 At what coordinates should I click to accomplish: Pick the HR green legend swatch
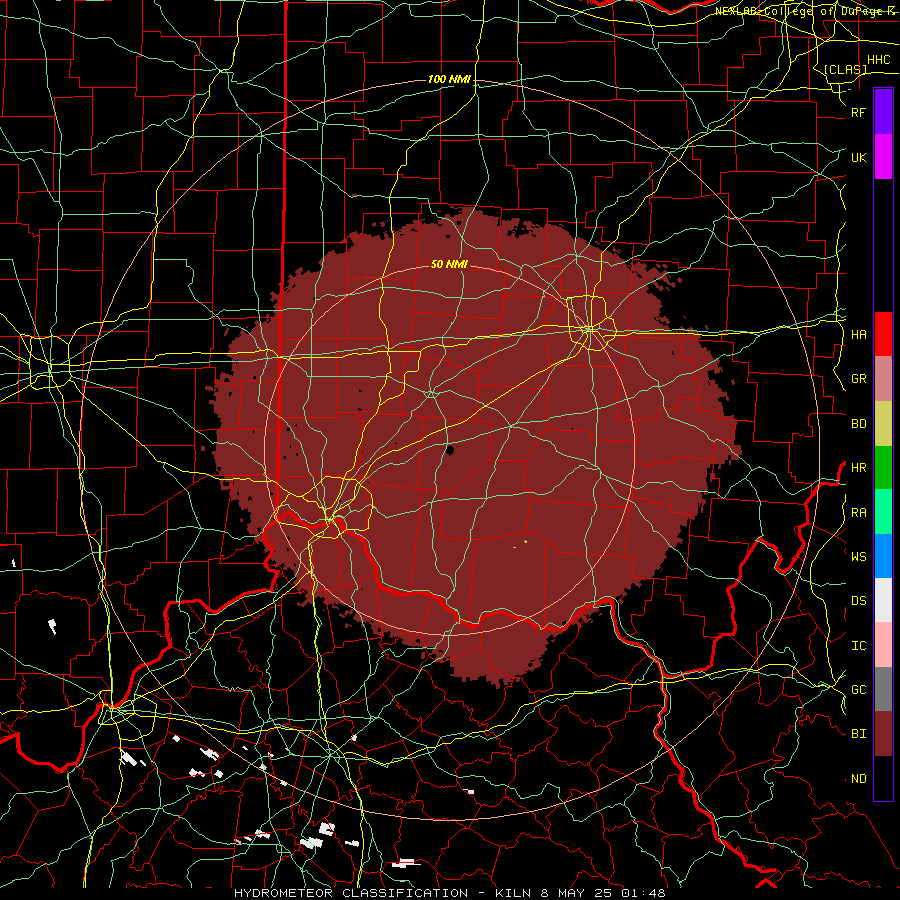(x=883, y=467)
